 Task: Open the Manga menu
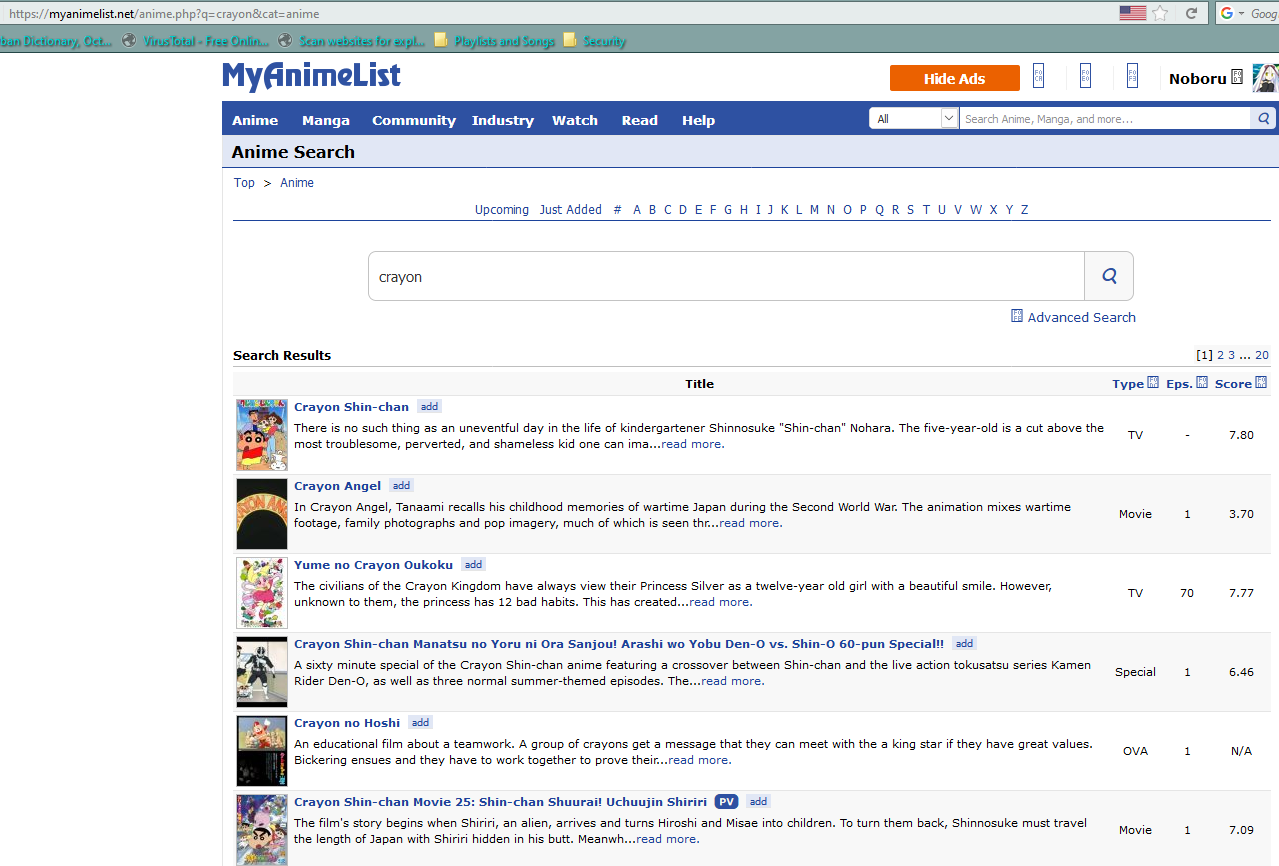coord(326,120)
